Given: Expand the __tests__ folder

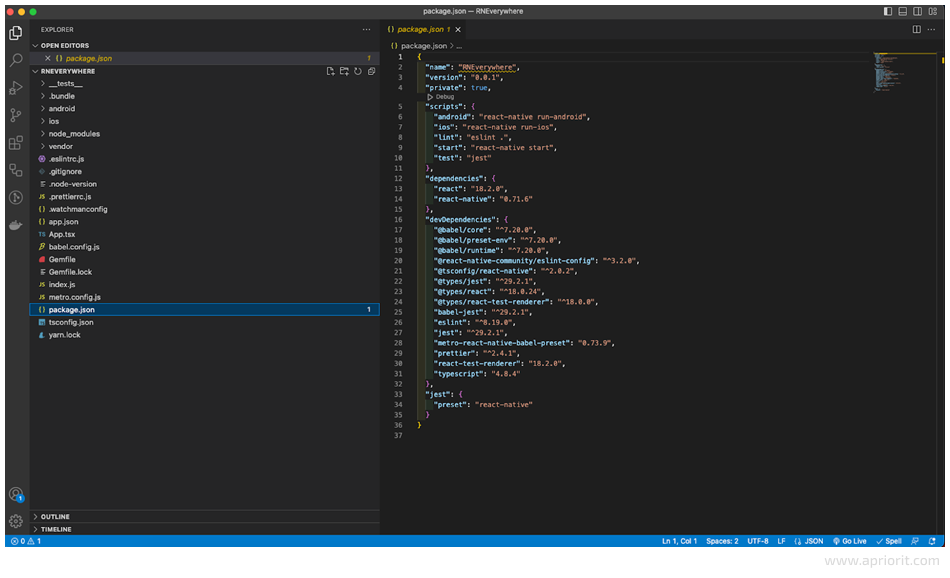Looking at the screenshot, I should pyautogui.click(x=205, y=84).
